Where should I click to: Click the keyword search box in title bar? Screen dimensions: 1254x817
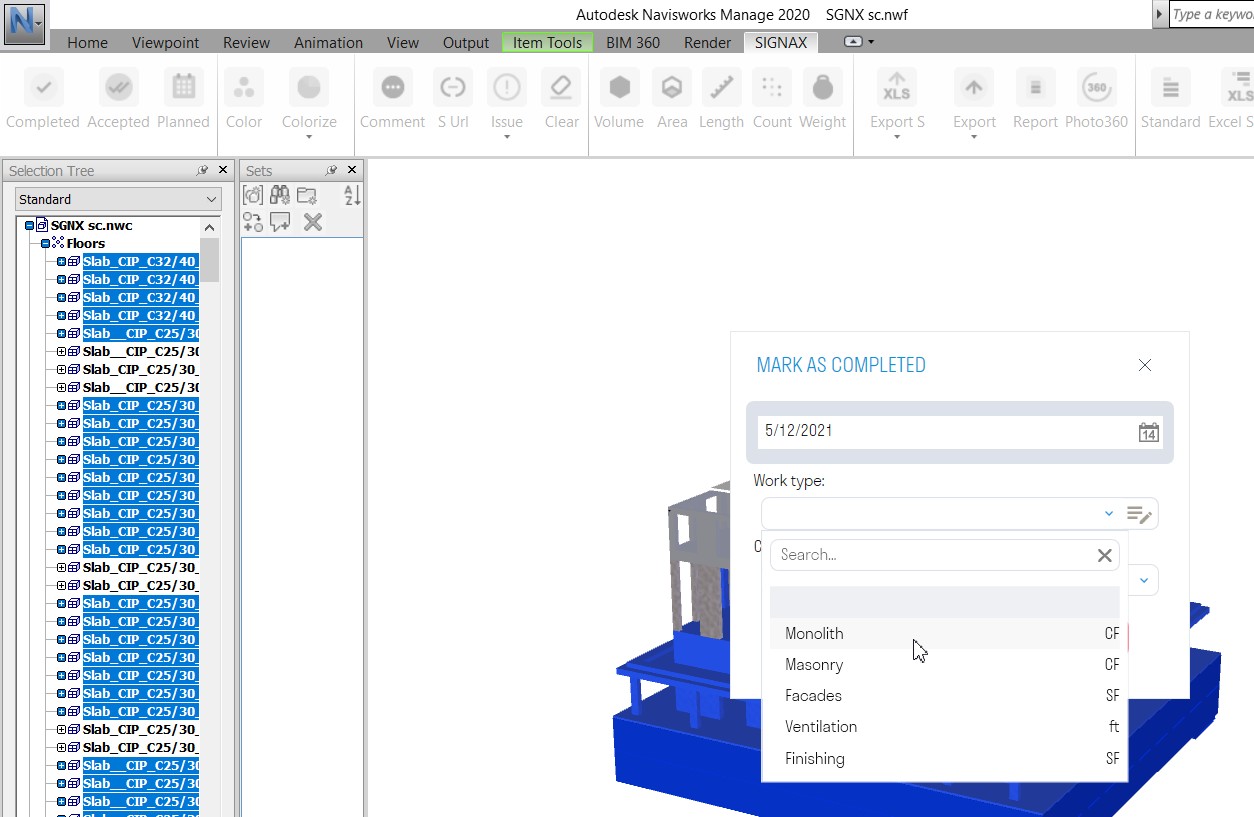pos(1211,14)
